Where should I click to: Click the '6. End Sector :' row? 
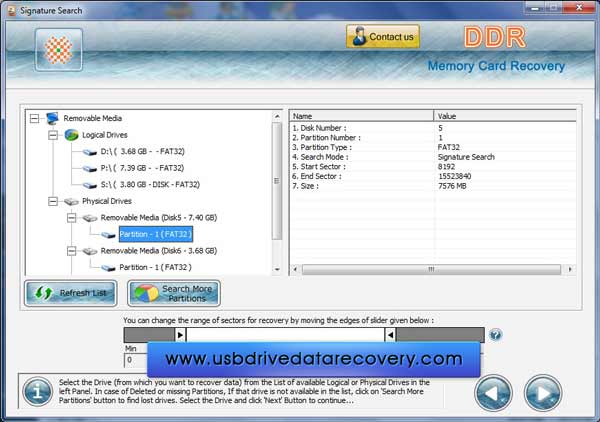(x=433, y=176)
